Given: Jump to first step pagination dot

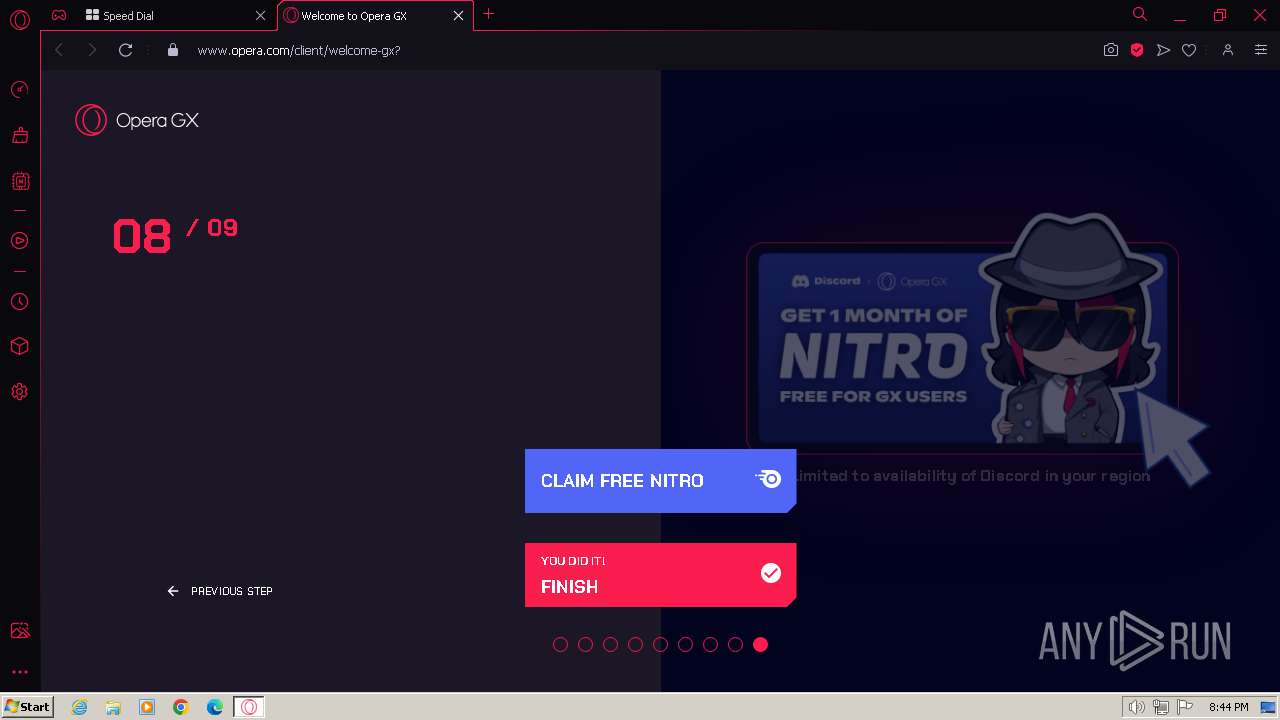Looking at the screenshot, I should (560, 645).
